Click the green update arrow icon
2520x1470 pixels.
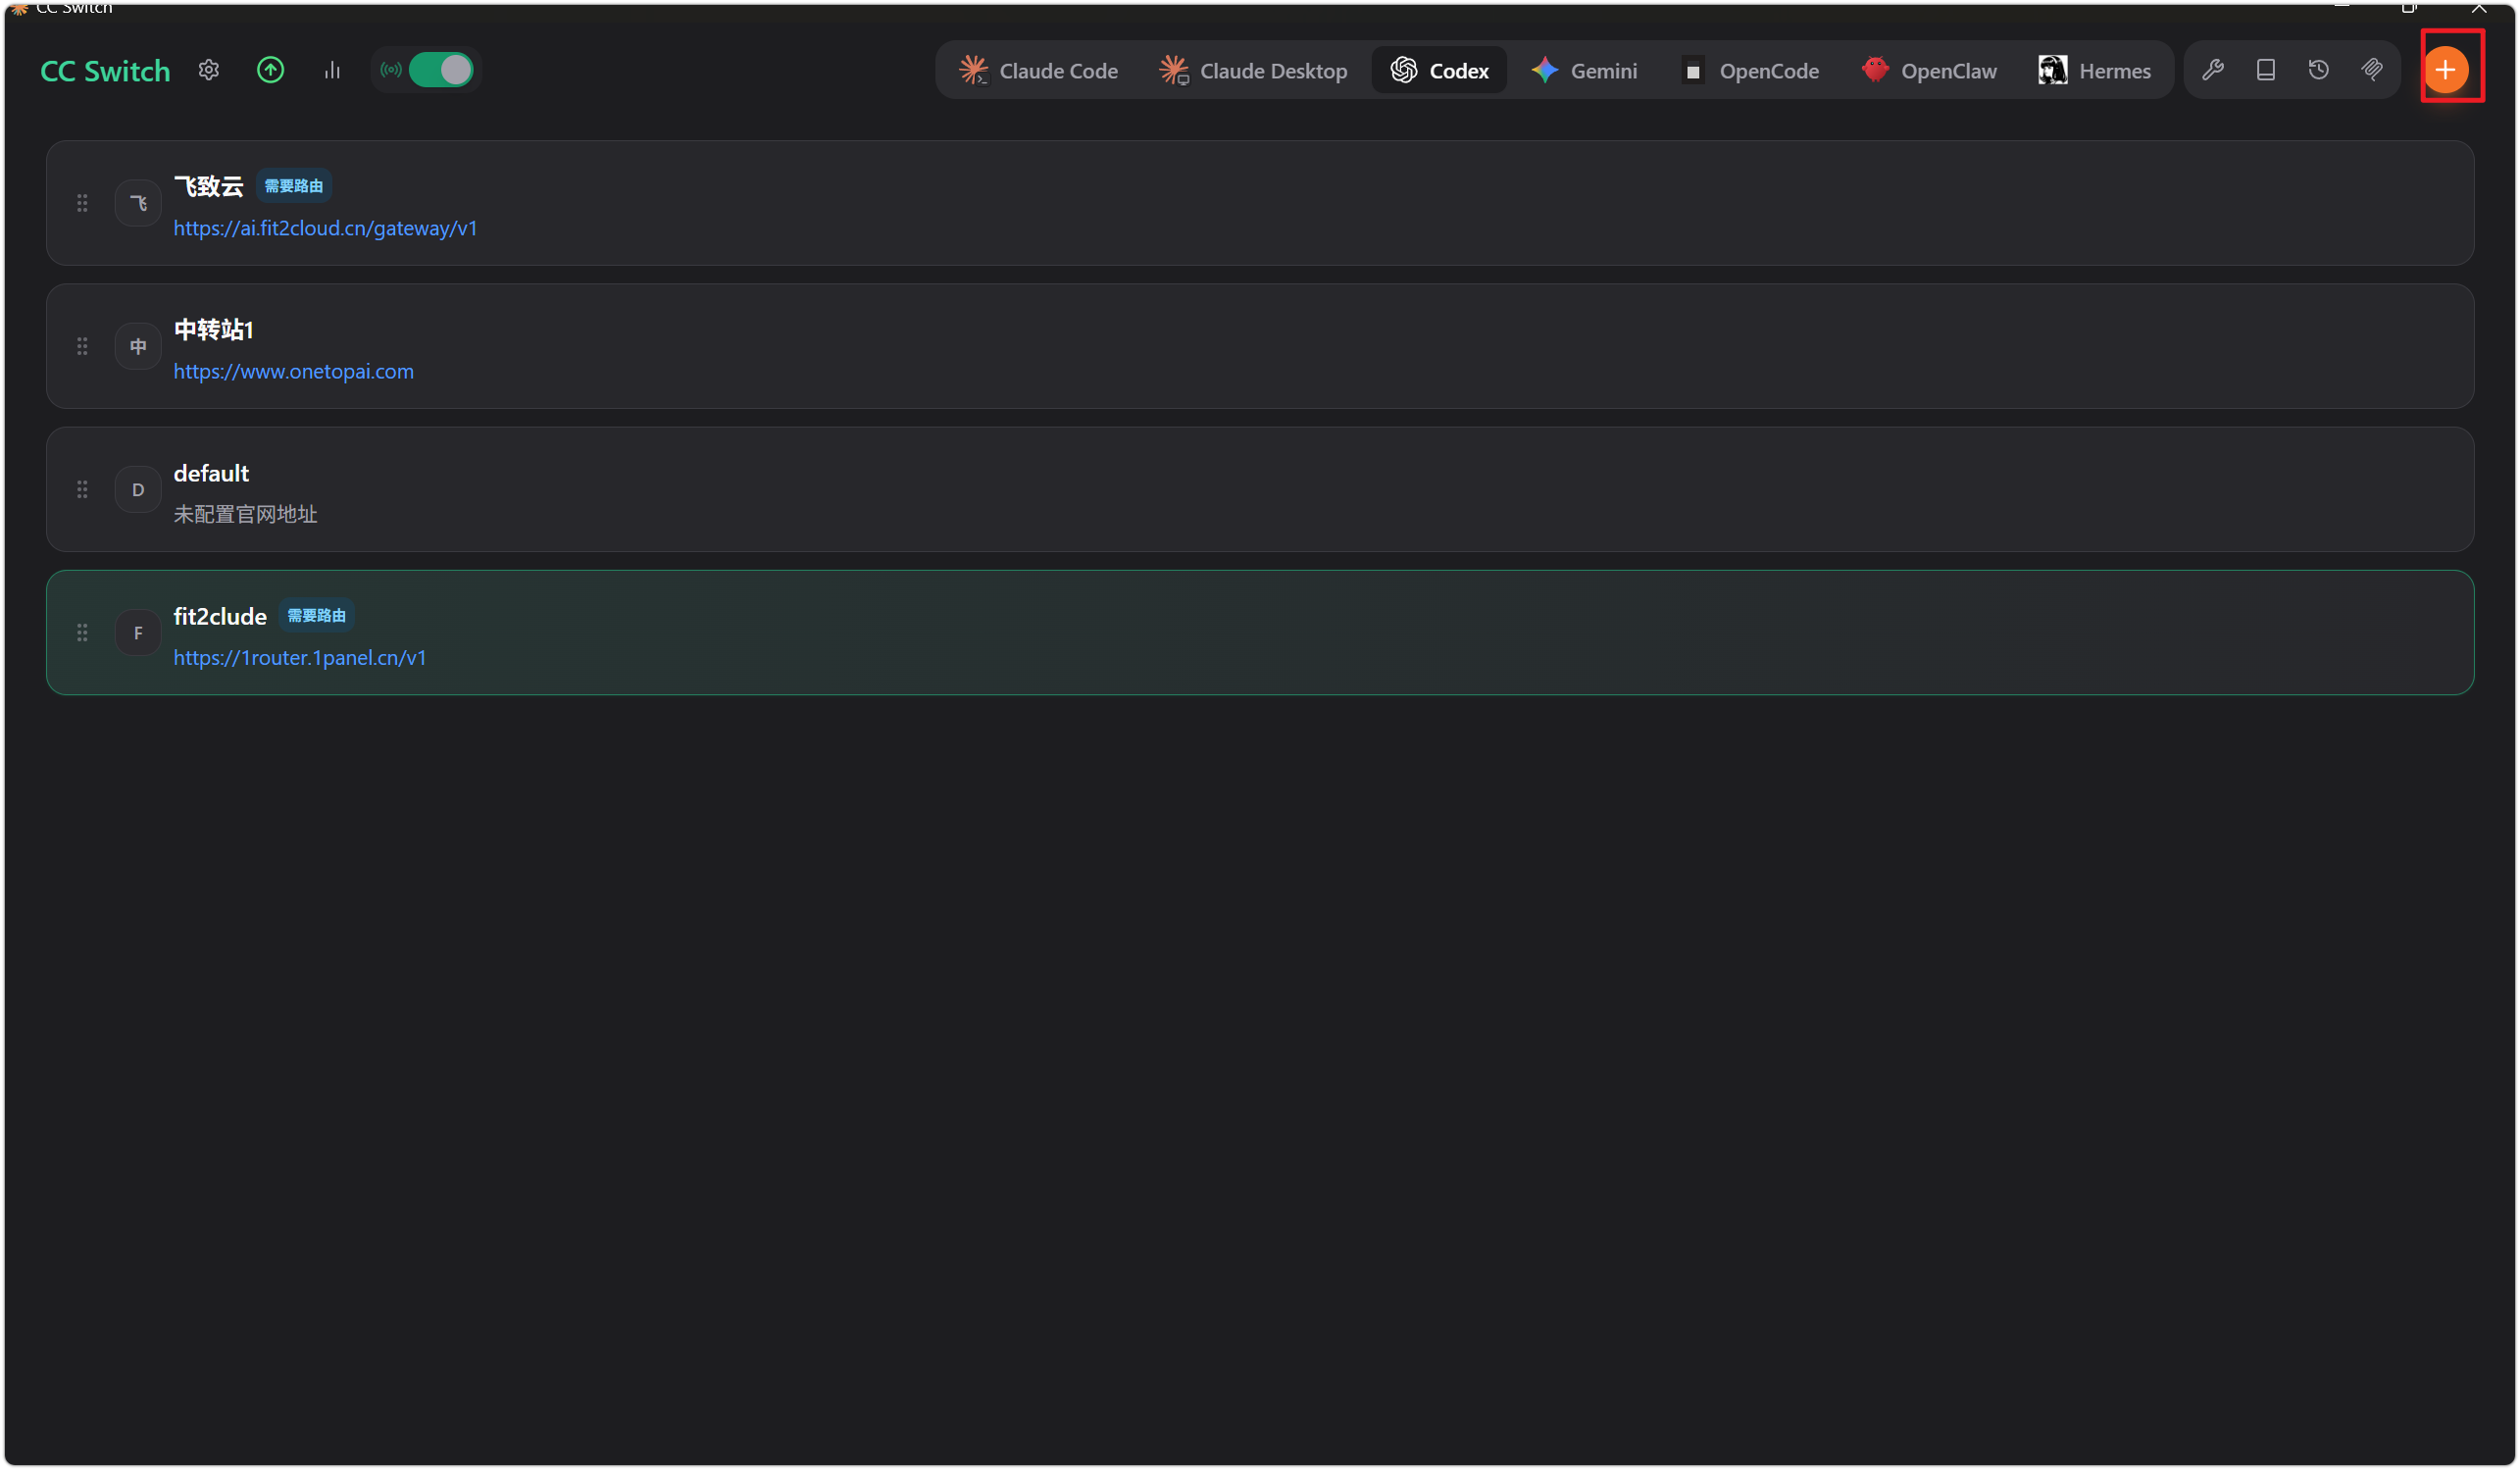pyautogui.click(x=270, y=70)
